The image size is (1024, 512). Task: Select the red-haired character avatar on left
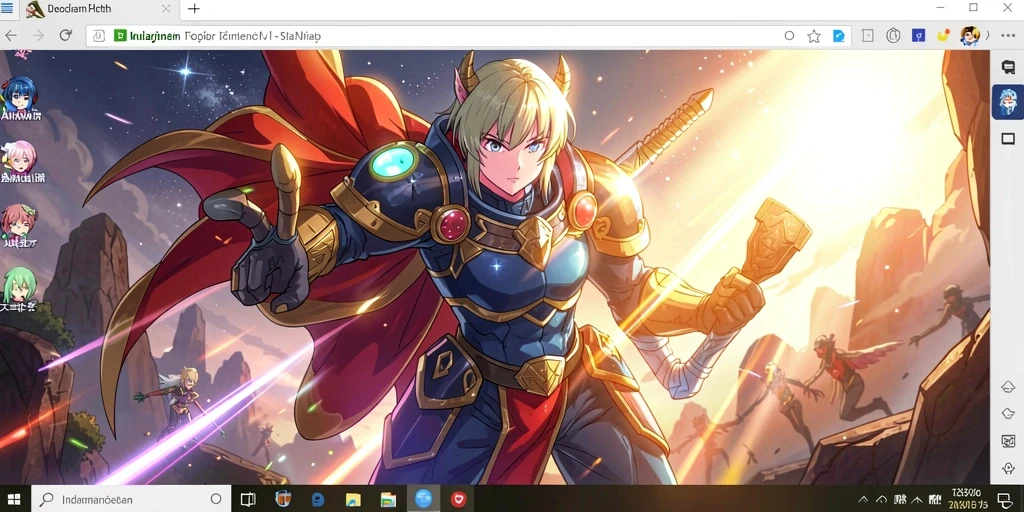pyautogui.click(x=18, y=220)
